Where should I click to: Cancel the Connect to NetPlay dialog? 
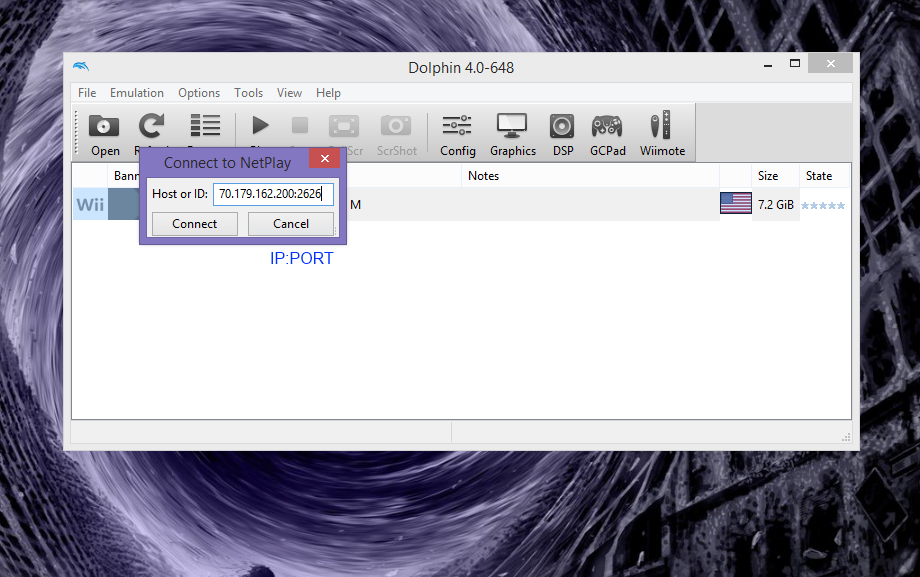(291, 224)
